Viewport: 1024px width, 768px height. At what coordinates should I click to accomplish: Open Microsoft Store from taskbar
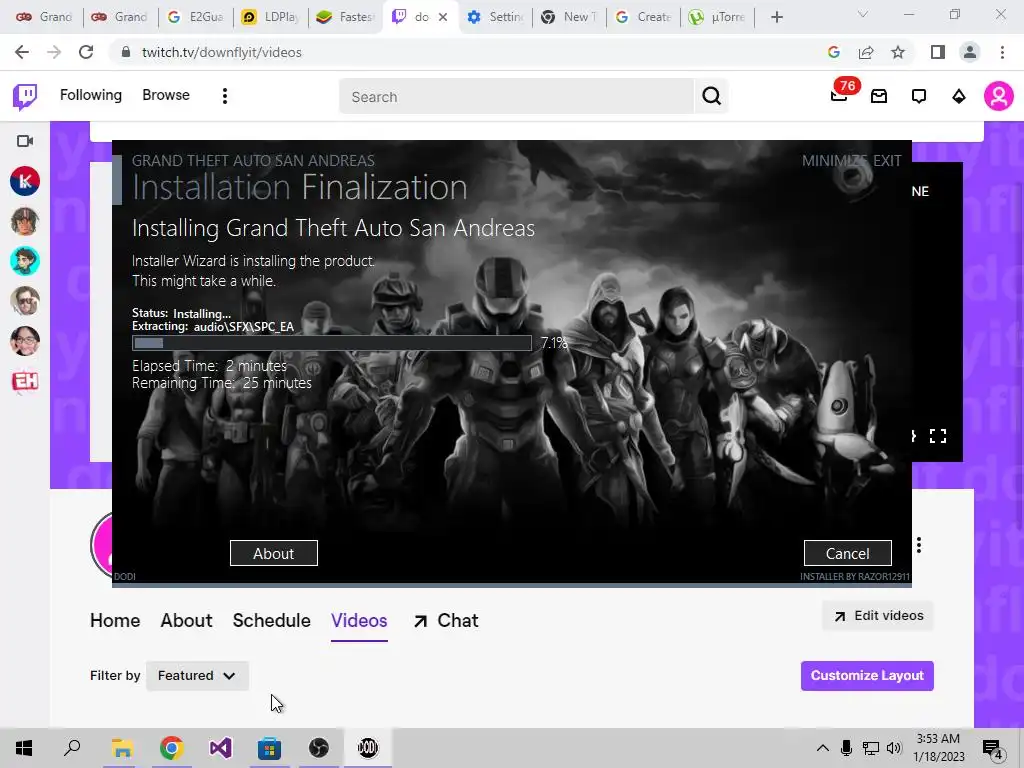pos(269,748)
